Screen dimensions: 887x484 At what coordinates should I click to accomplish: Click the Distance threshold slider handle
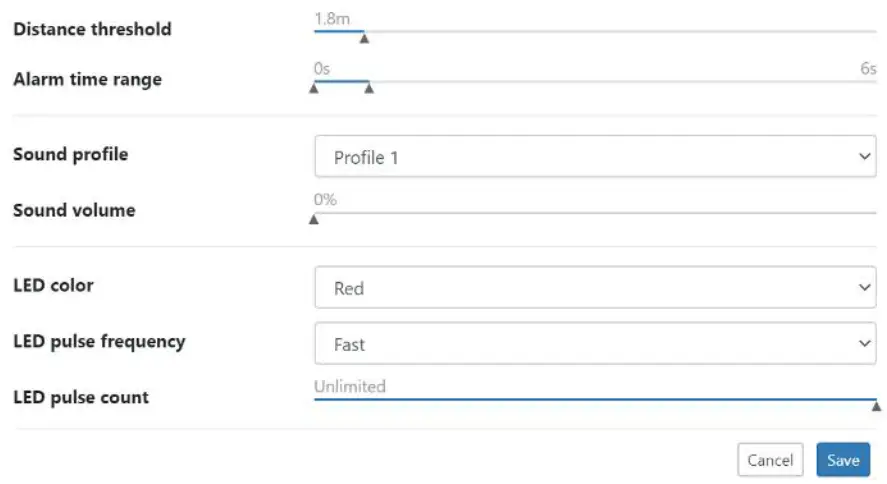(364, 39)
